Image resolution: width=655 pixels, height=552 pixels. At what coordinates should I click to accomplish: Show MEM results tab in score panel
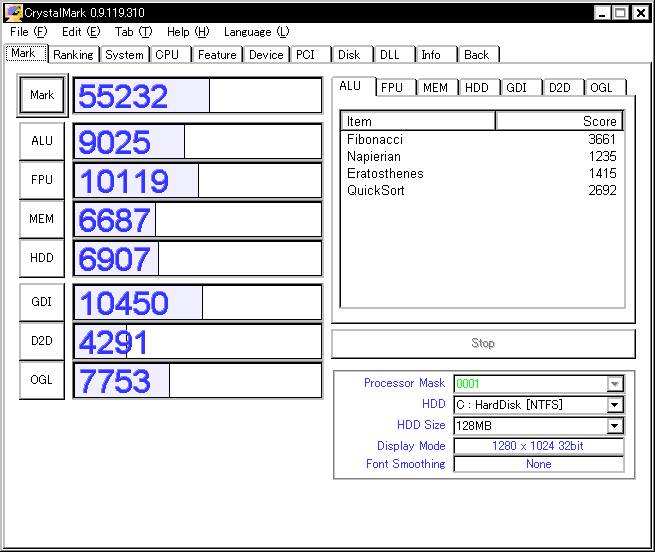coord(438,88)
